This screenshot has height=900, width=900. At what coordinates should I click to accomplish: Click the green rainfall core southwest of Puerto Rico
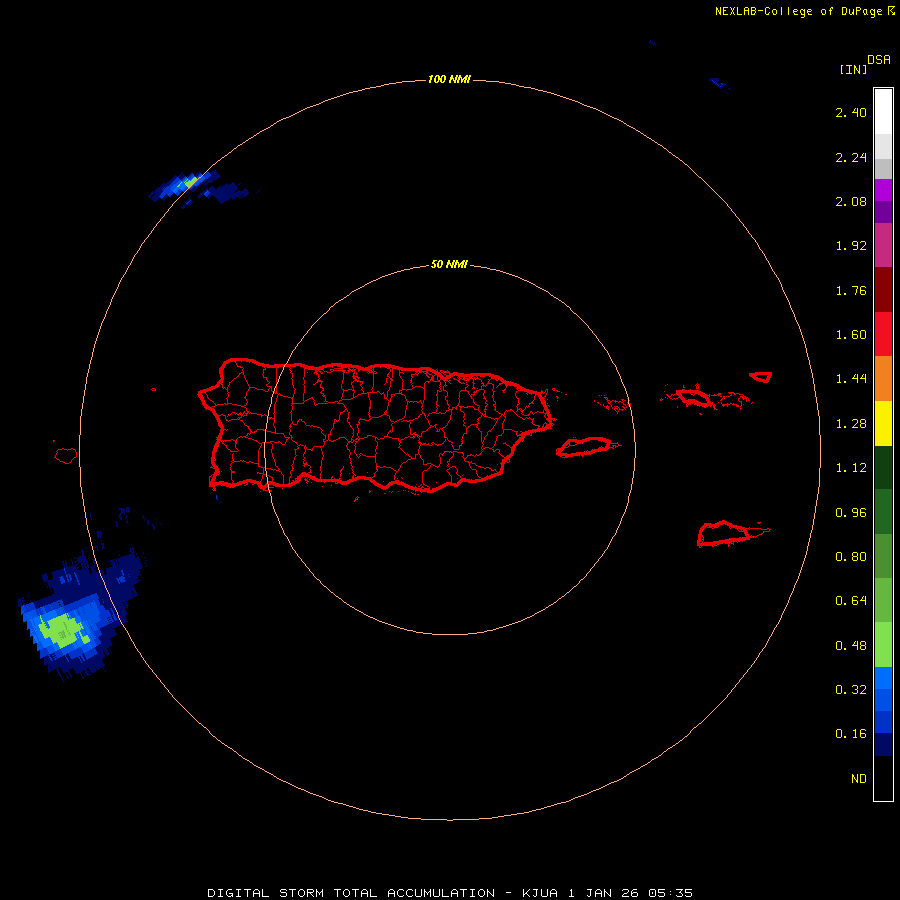point(64,631)
